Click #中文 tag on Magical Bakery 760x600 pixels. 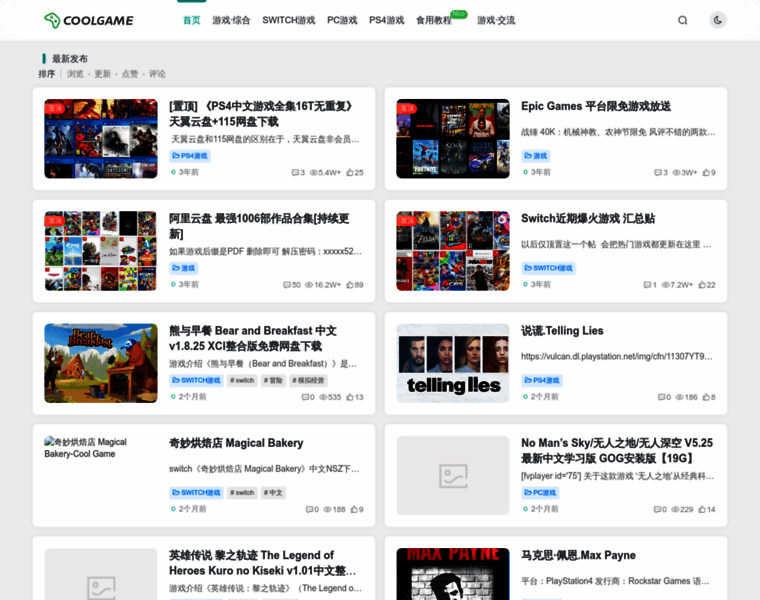tap(273, 493)
